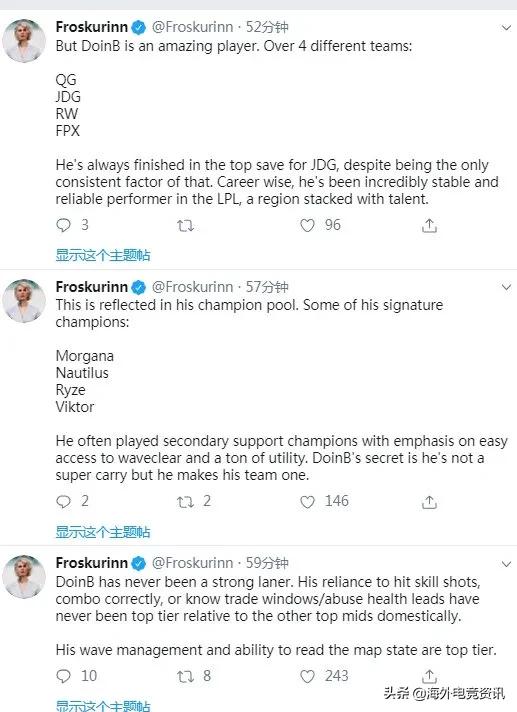Like the tweet with 96 likes
Image resolution: width=517 pixels, height=712 pixels.
[x=307, y=225]
